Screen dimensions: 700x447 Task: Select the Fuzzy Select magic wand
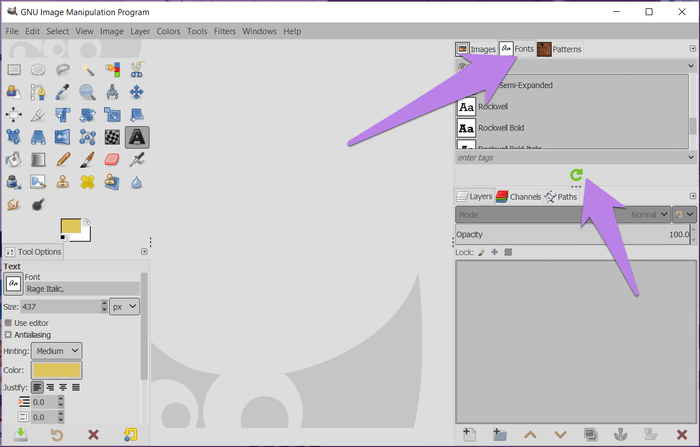point(87,69)
